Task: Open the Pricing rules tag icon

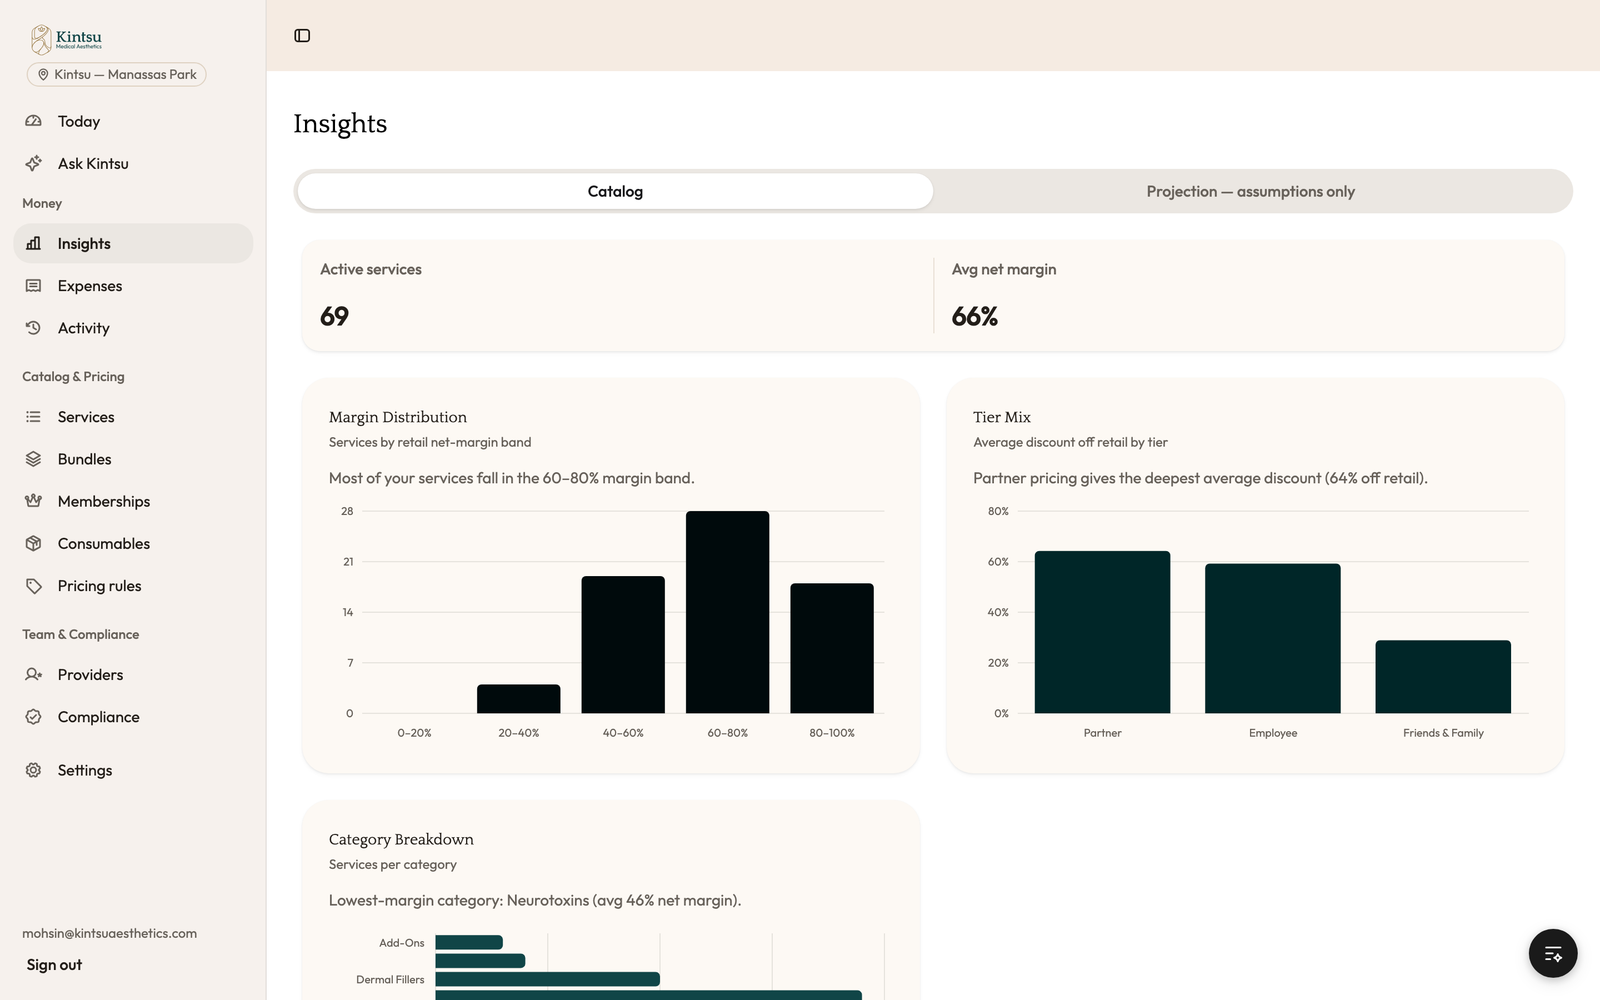Action: pyautogui.click(x=33, y=586)
